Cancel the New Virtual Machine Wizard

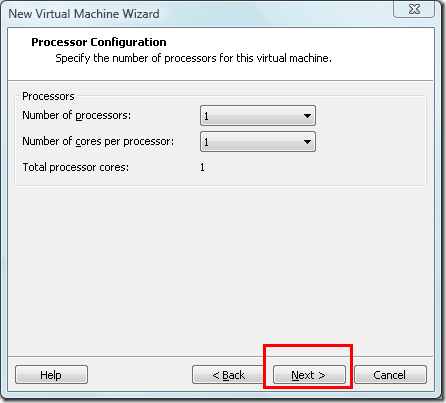390,375
